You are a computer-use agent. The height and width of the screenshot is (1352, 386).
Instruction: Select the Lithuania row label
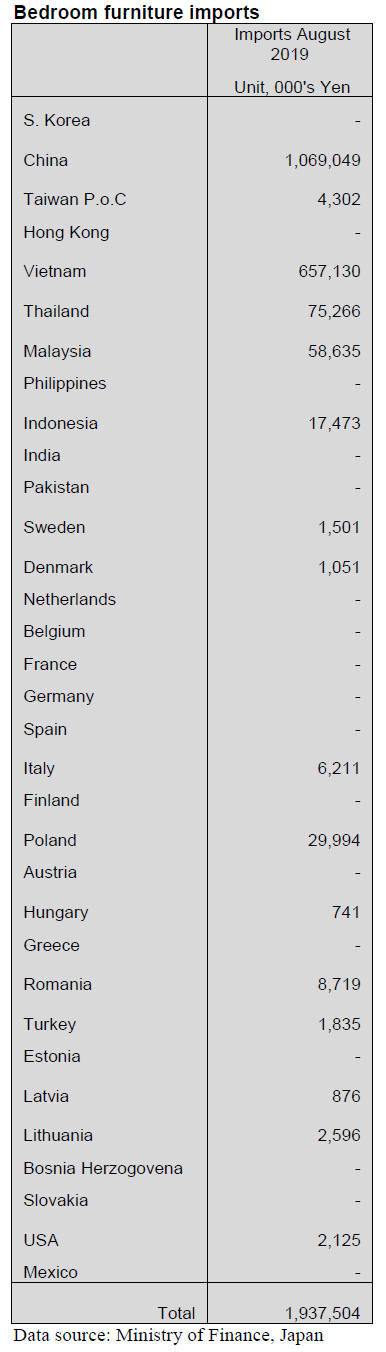point(58,1136)
